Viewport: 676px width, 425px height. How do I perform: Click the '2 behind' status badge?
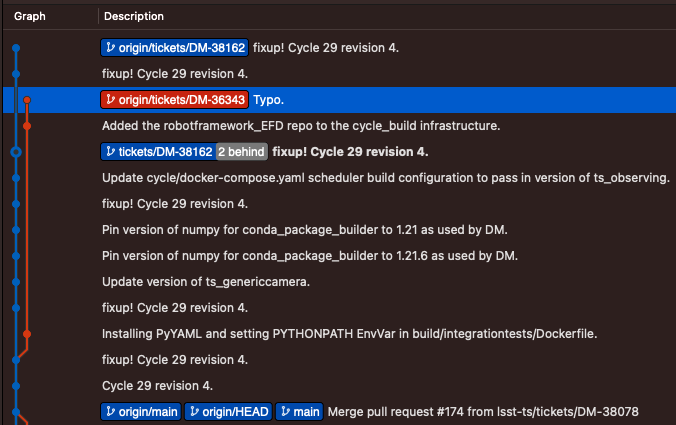pos(241,152)
